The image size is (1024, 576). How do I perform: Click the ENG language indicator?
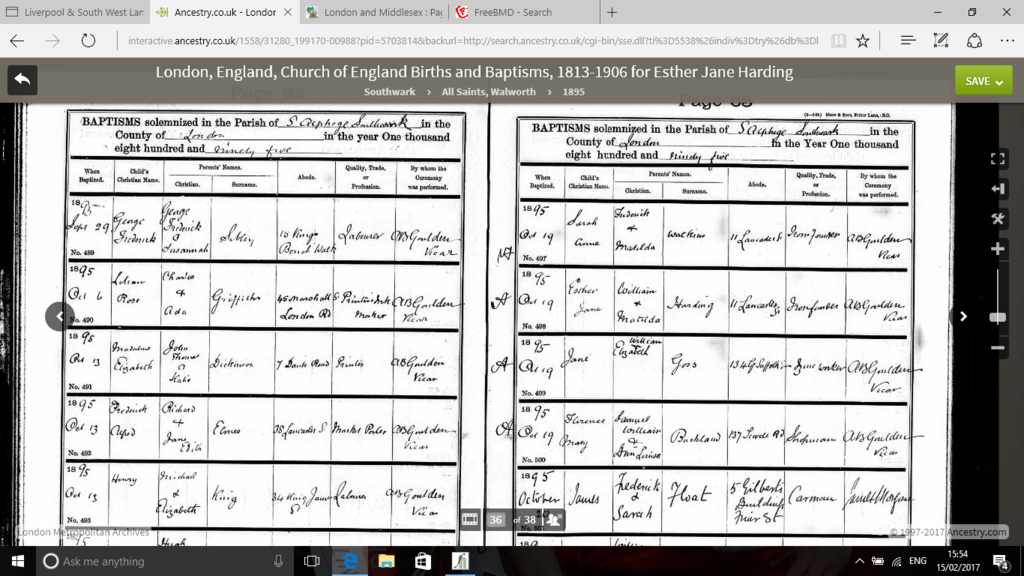(918, 561)
